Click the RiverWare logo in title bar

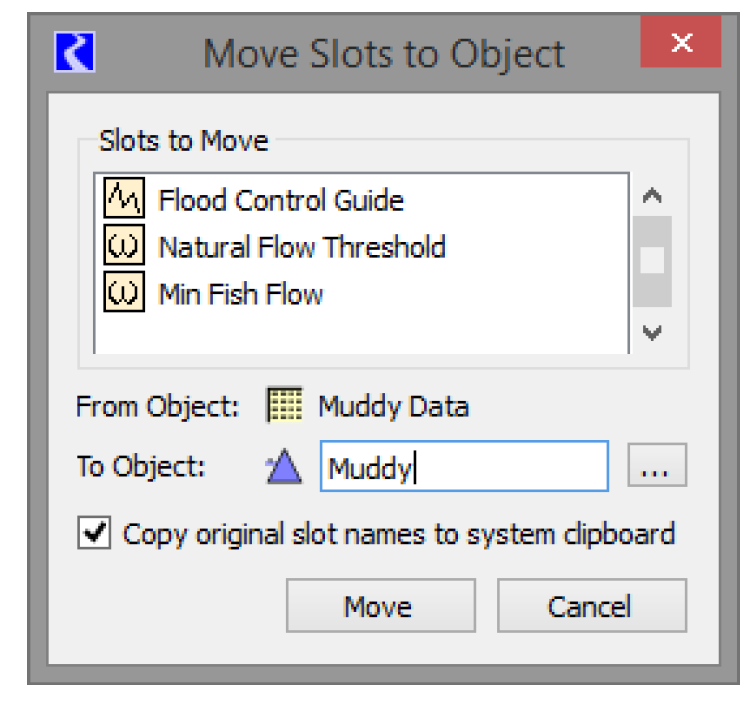click(x=75, y=52)
